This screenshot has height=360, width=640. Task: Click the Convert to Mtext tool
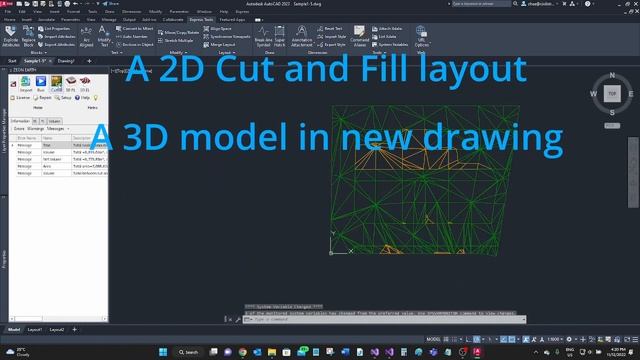coord(134,29)
